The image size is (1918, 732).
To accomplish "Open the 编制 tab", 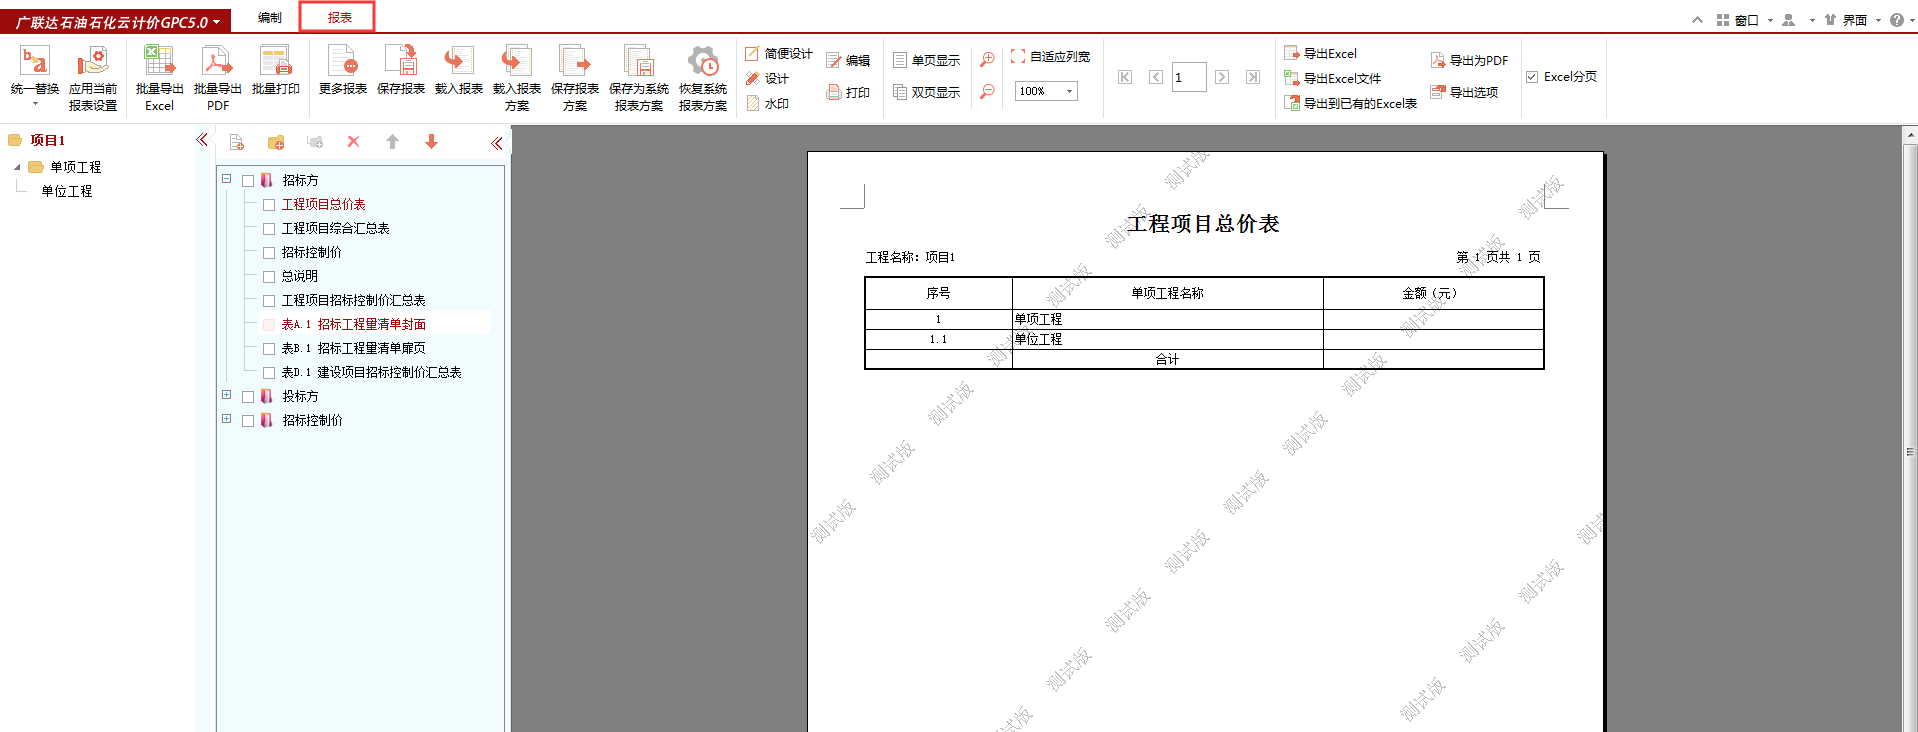I will [x=270, y=18].
